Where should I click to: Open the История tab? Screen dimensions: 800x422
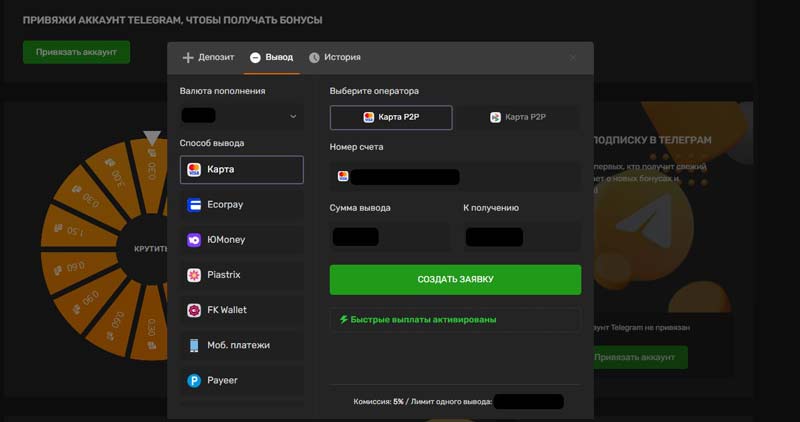click(335, 58)
